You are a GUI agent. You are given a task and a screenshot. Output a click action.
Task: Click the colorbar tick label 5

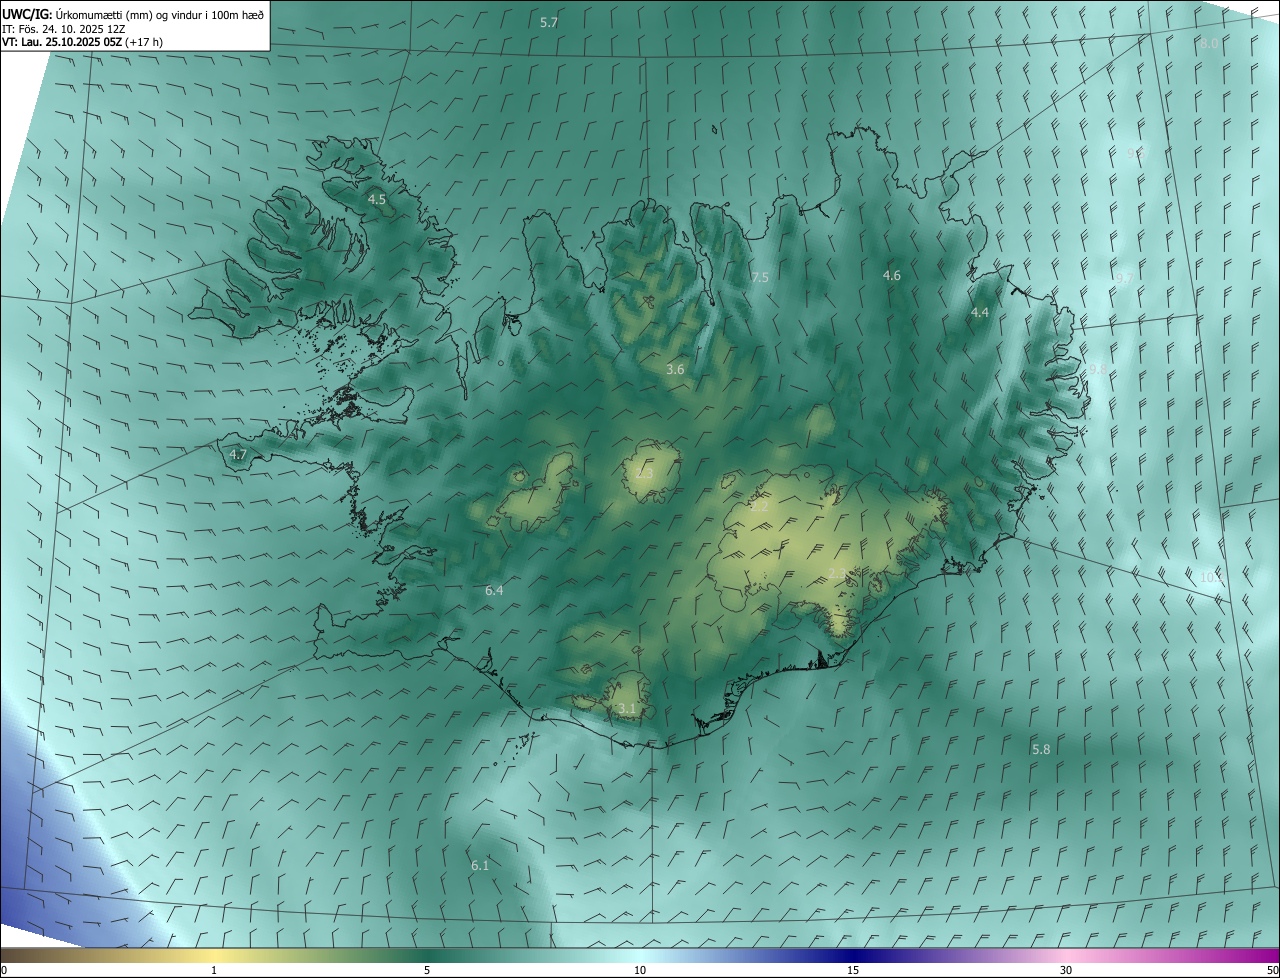point(427,971)
